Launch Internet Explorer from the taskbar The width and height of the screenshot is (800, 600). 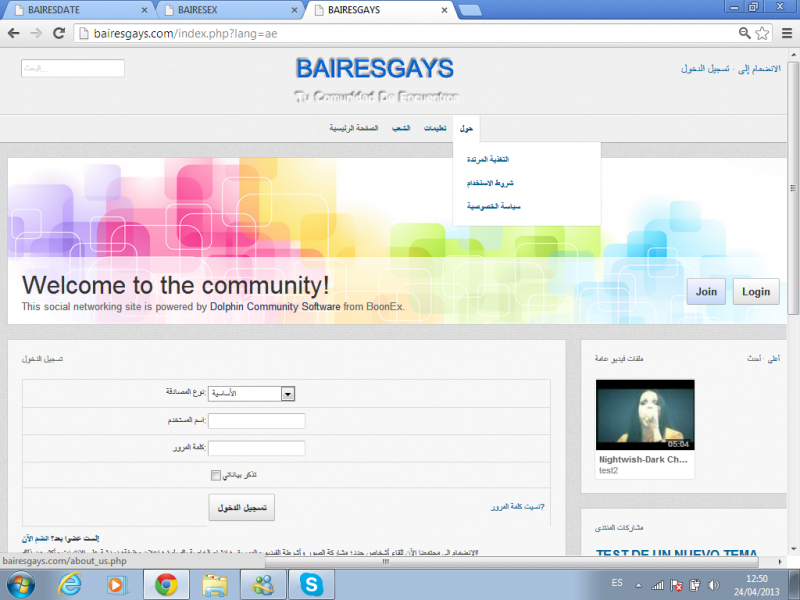point(69,585)
